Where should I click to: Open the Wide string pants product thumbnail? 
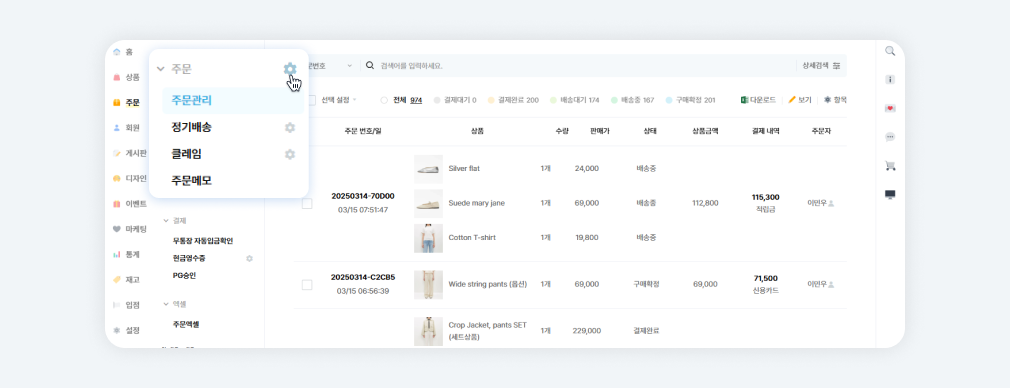pyautogui.click(x=428, y=285)
